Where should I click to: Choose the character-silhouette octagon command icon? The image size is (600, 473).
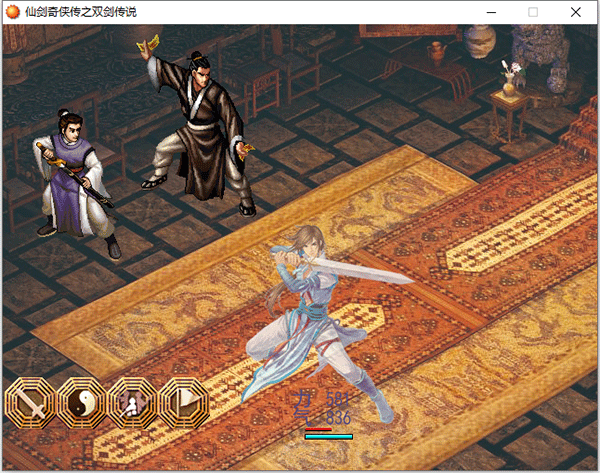click(x=133, y=403)
